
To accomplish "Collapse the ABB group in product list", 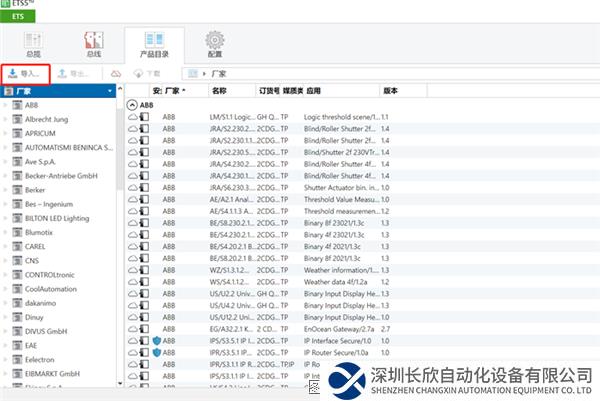I will tap(133, 104).
